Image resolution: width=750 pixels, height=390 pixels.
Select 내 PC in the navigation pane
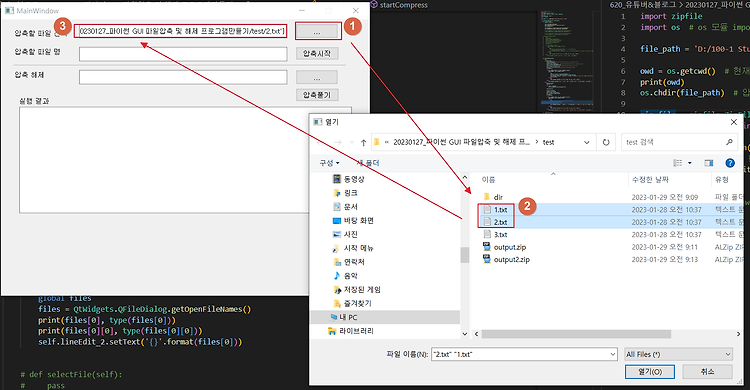tap(344, 317)
